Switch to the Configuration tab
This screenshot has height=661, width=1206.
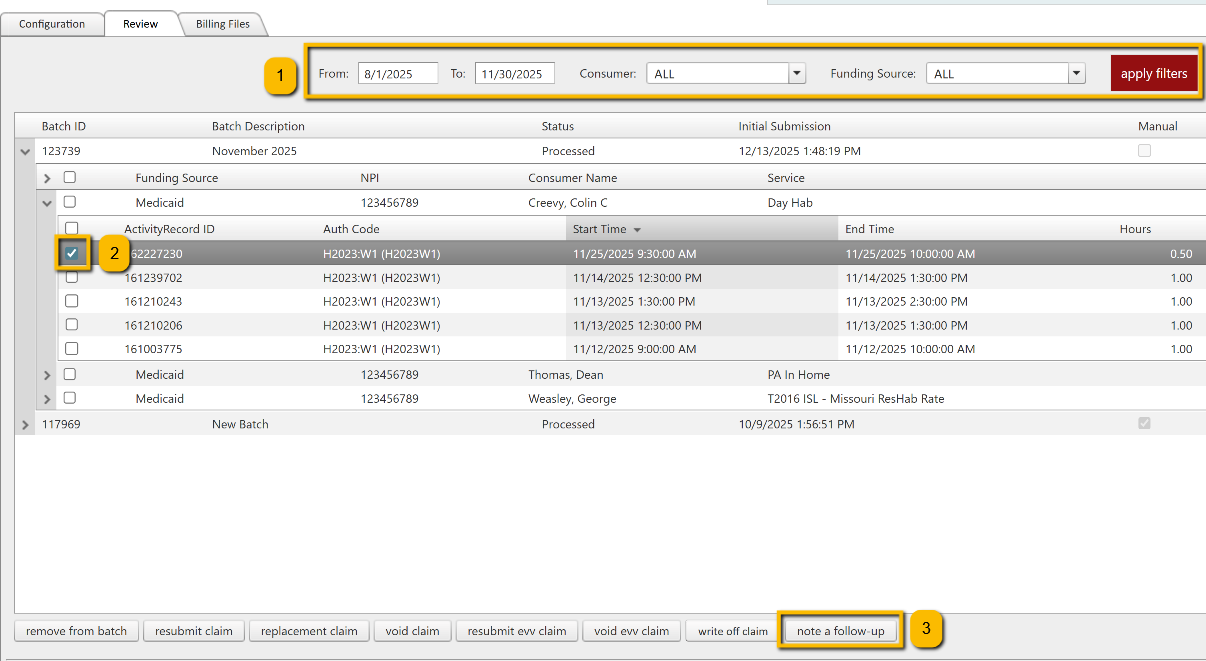point(52,24)
